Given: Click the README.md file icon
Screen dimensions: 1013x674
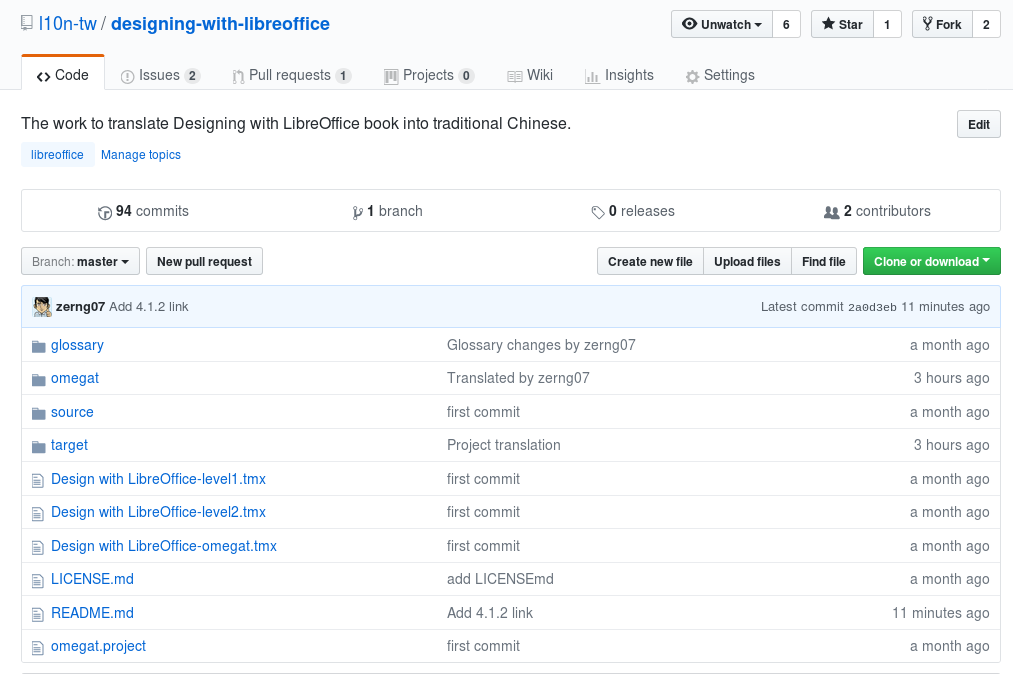Looking at the screenshot, I should [x=39, y=613].
